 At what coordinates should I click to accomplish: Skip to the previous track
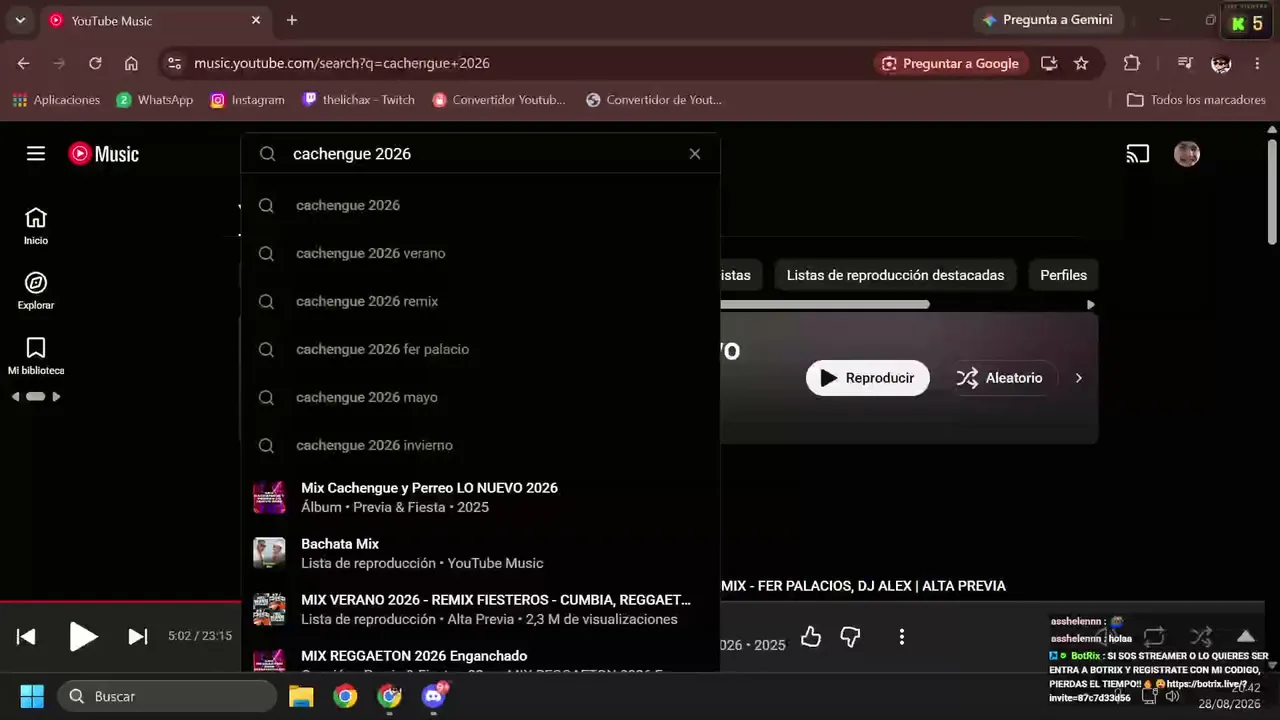tap(27, 637)
